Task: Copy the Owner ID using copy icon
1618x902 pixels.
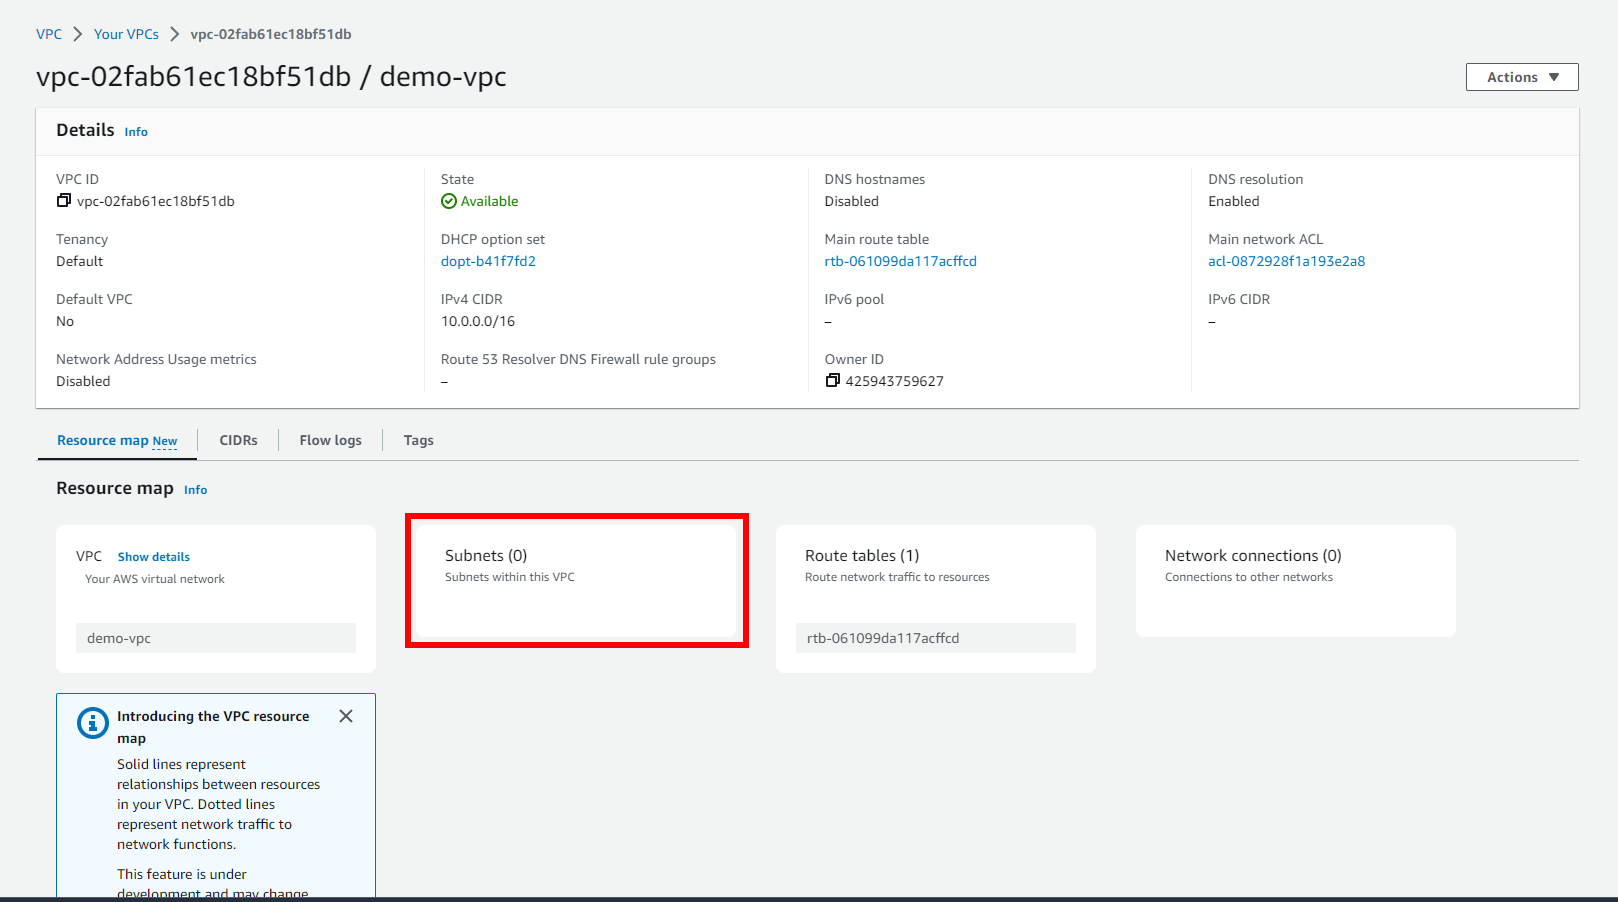Action: [832, 381]
